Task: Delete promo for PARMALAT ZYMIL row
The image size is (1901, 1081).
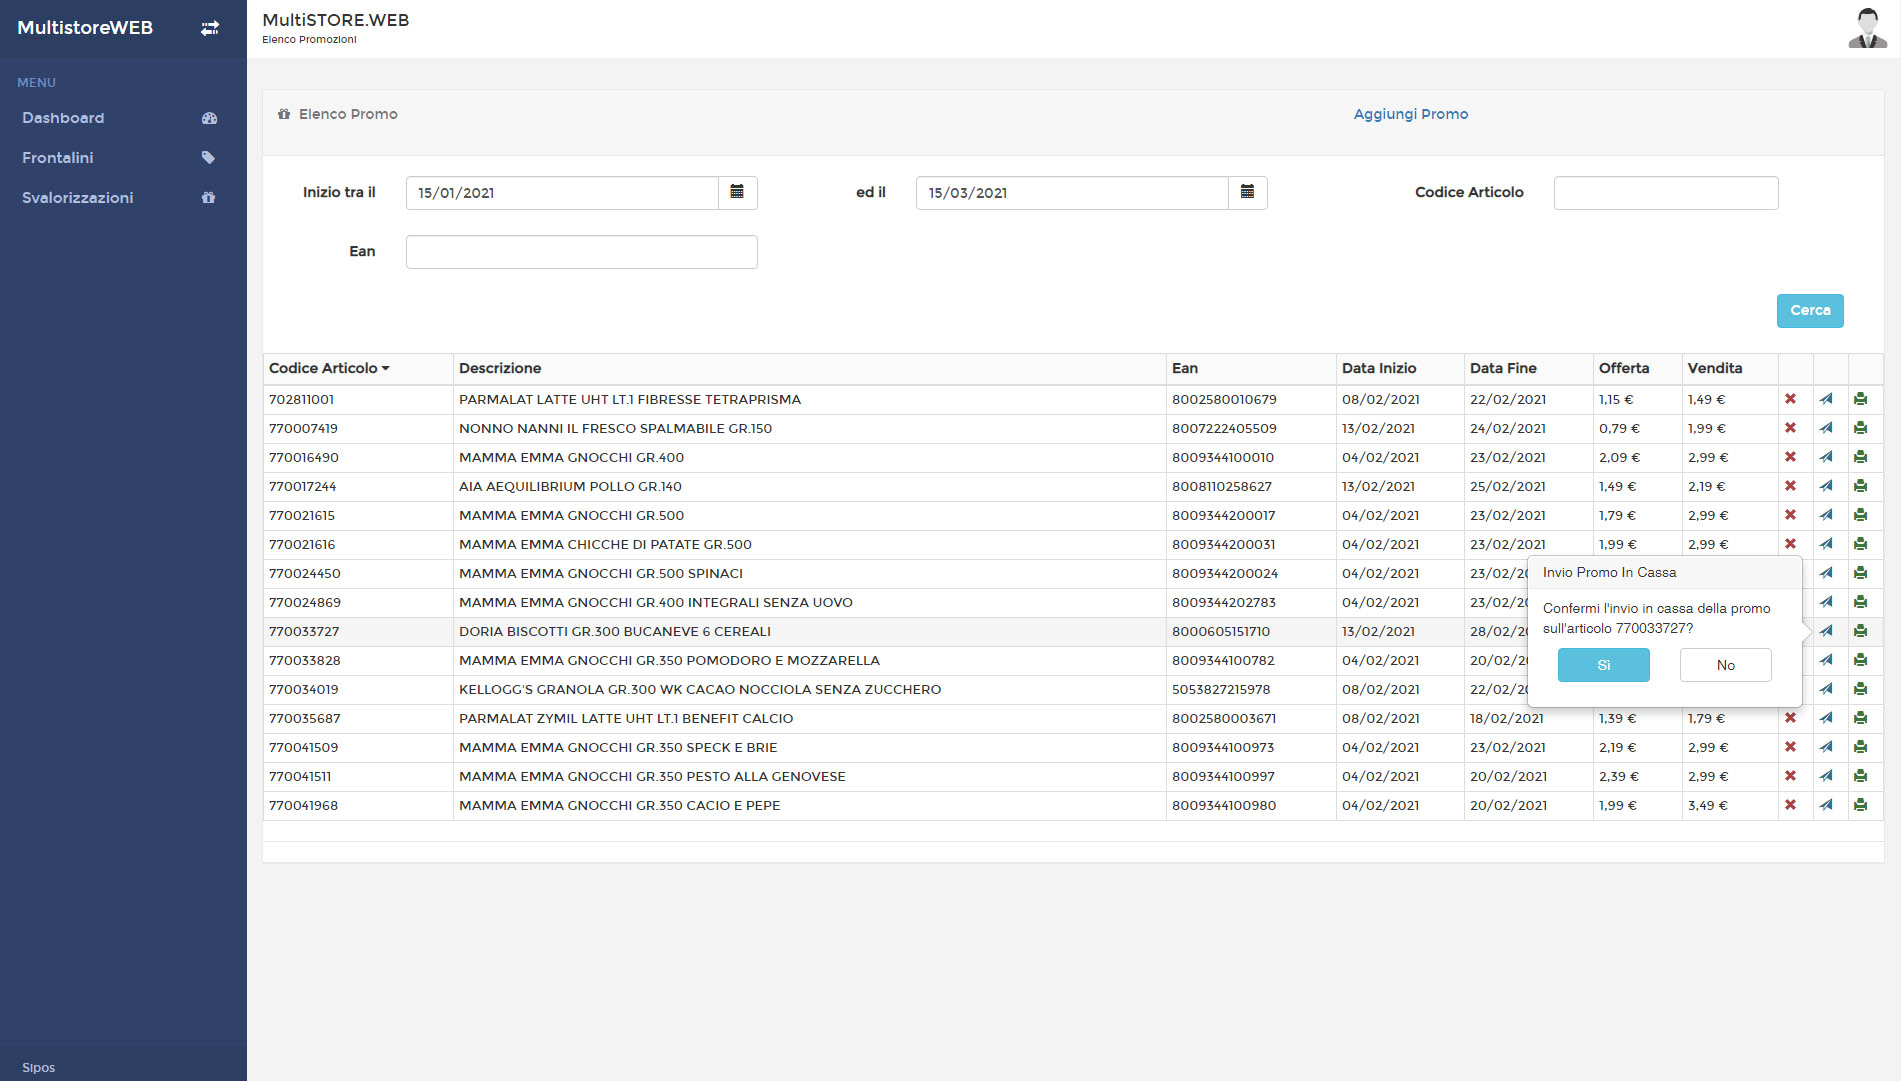Action: (1790, 718)
